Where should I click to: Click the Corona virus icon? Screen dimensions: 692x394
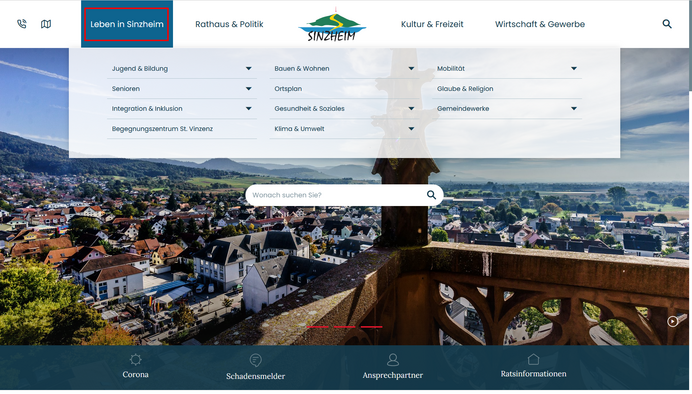(x=135, y=360)
